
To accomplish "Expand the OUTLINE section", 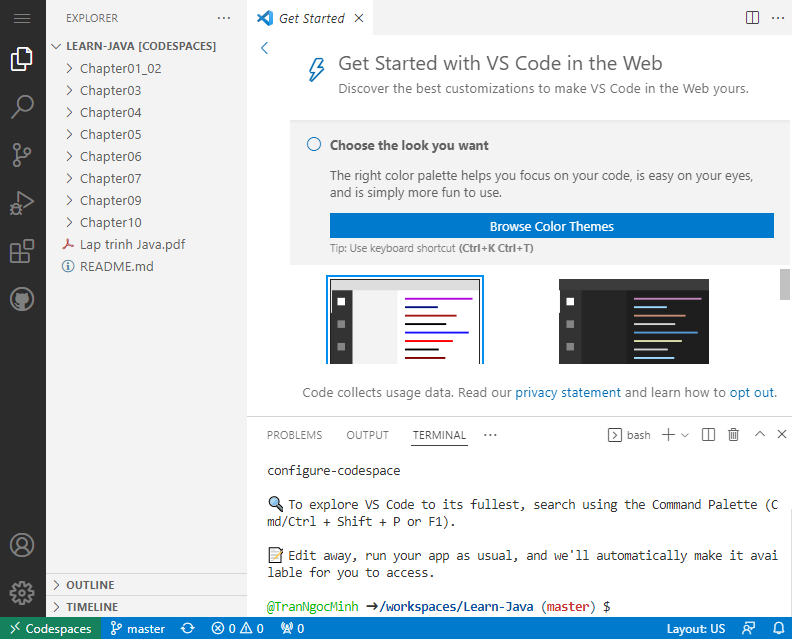I will (146, 585).
